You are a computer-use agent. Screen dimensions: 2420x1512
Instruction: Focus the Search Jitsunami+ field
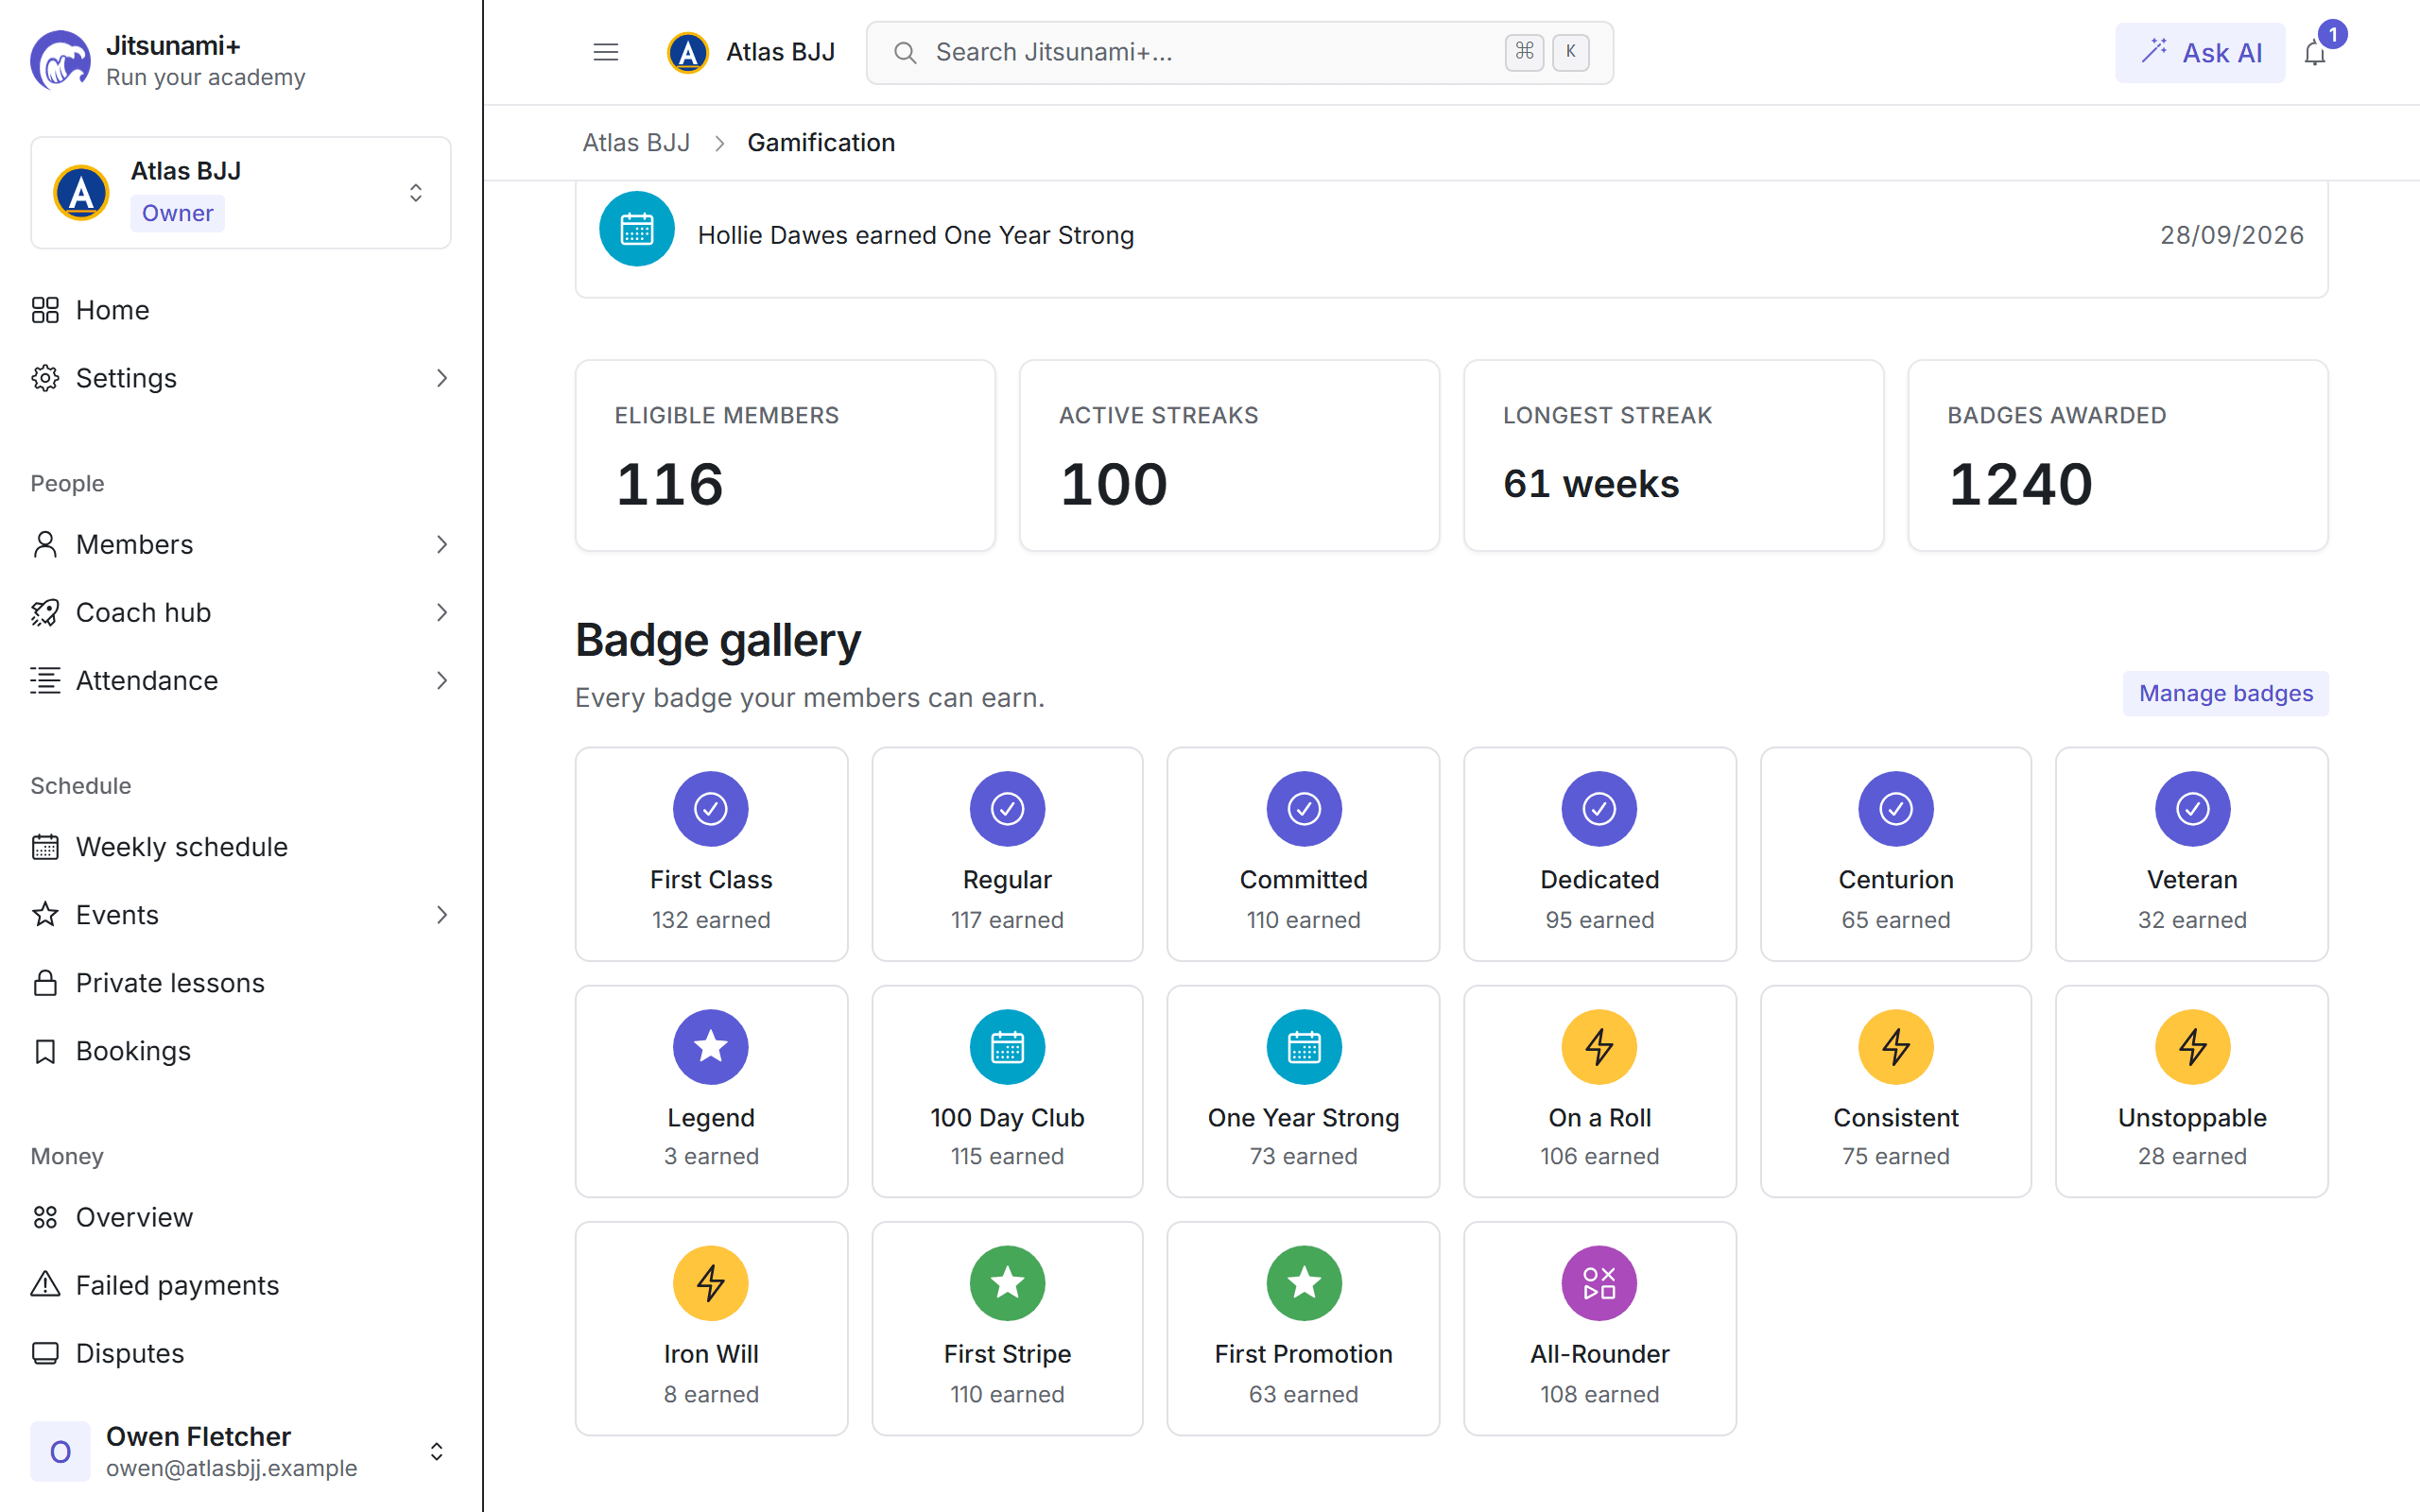tap(1239, 52)
